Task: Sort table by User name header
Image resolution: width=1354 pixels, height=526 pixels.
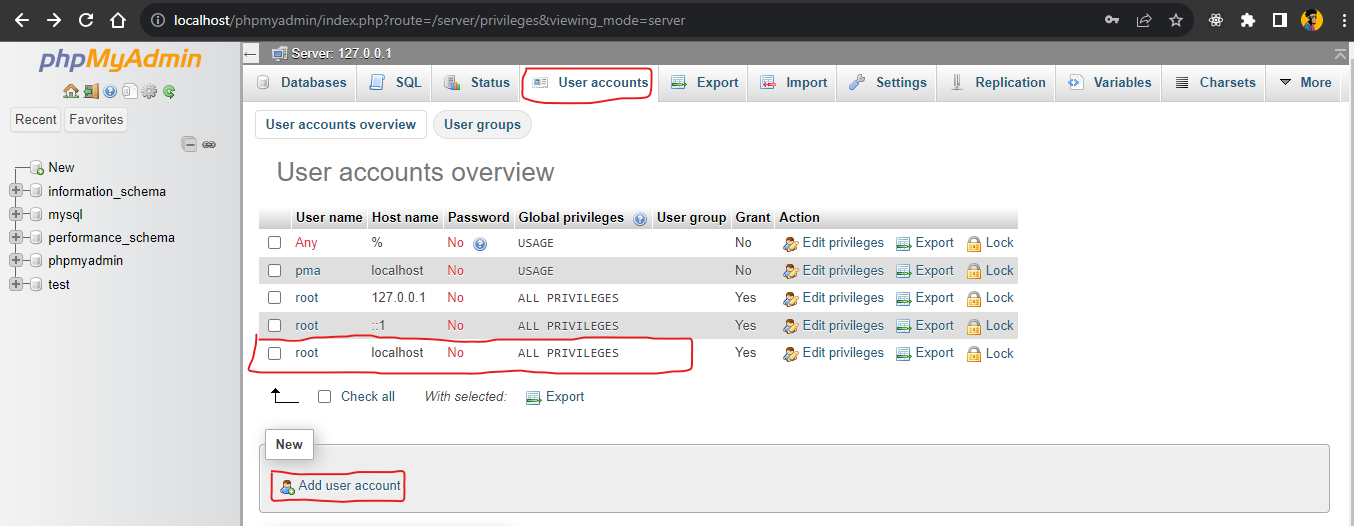Action: point(329,218)
